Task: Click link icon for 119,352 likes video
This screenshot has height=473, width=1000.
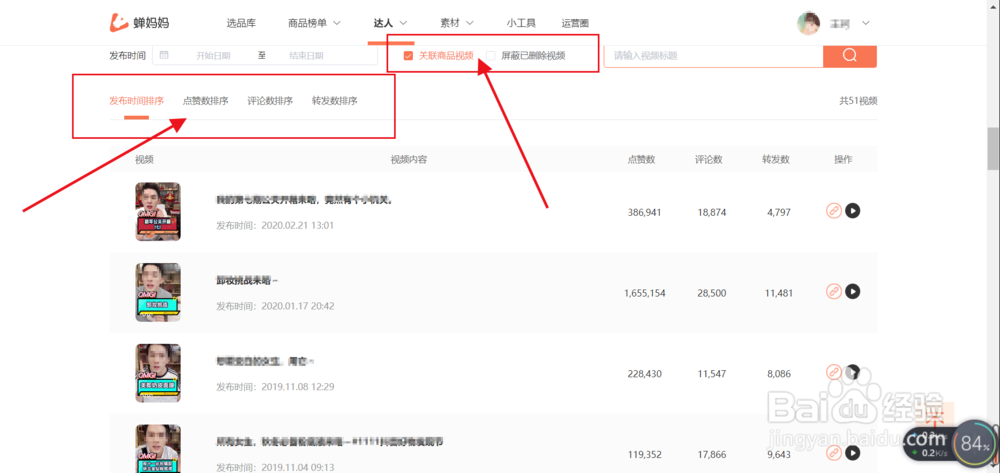Action: pos(834,453)
